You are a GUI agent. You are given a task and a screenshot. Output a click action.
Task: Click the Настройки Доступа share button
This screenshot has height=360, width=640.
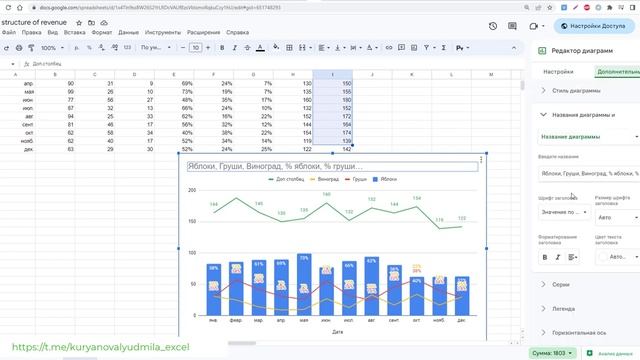click(x=594, y=26)
